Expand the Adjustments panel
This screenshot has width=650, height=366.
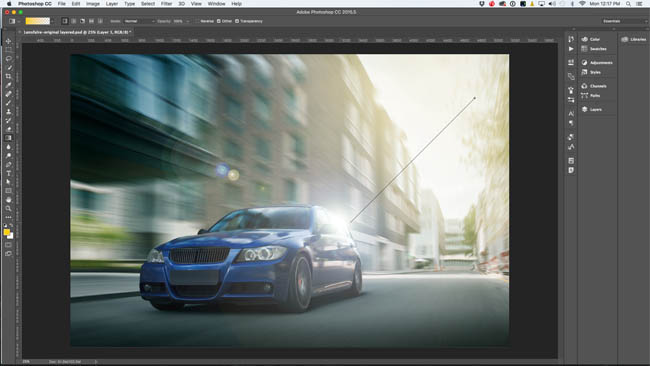[x=597, y=63]
